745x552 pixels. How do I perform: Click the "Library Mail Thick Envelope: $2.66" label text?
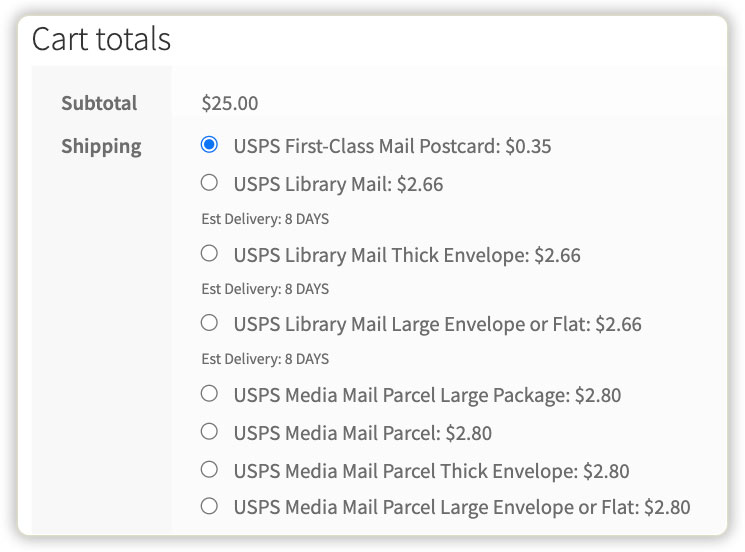click(x=407, y=255)
